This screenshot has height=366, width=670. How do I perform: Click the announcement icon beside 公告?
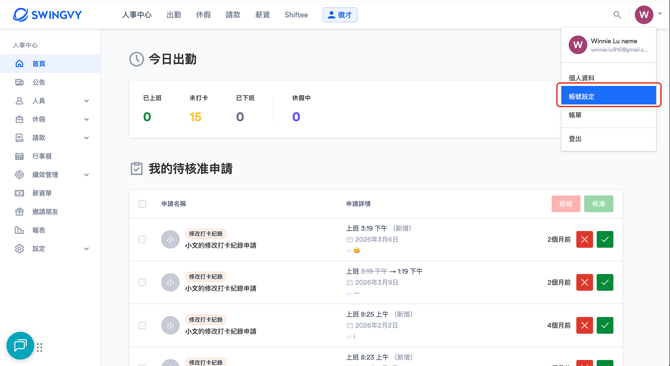tap(19, 82)
